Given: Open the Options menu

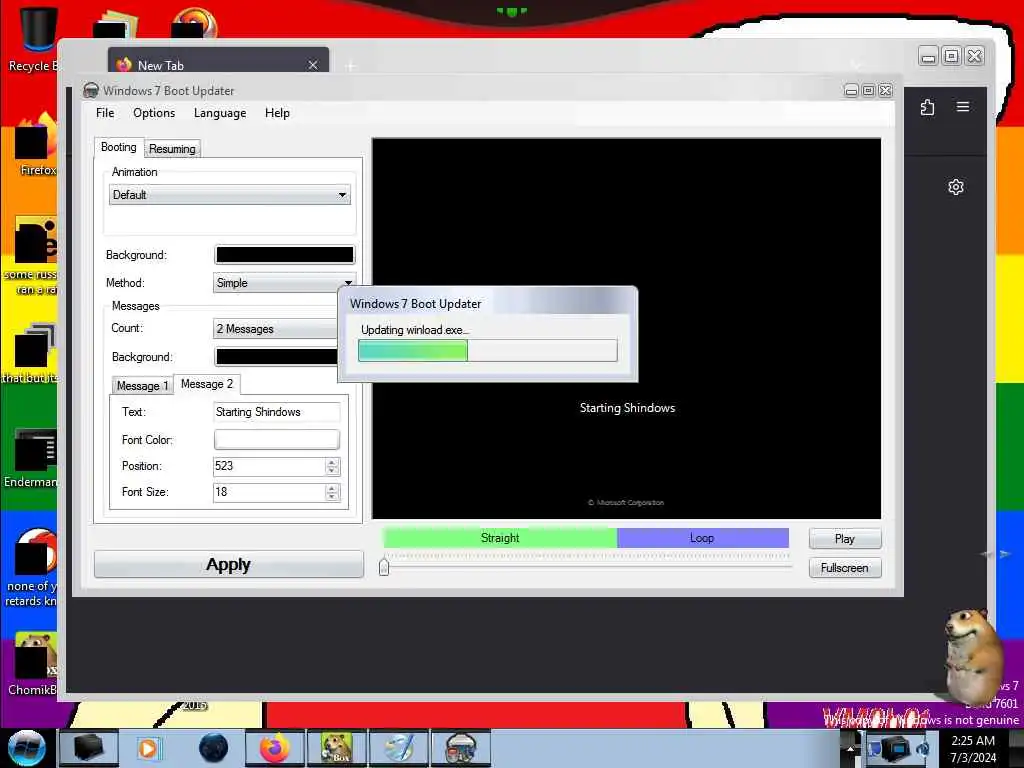Looking at the screenshot, I should [x=154, y=113].
